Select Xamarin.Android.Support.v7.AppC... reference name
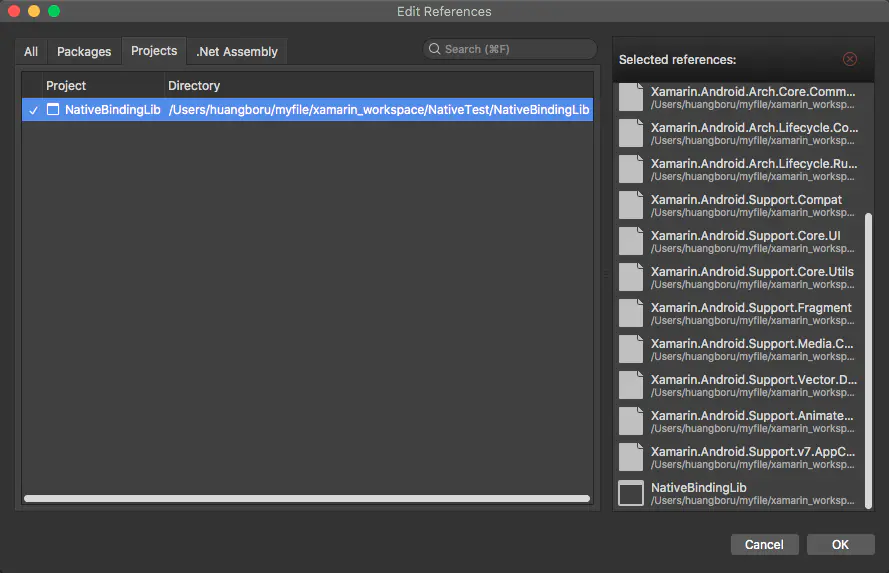889x573 pixels. click(753, 452)
